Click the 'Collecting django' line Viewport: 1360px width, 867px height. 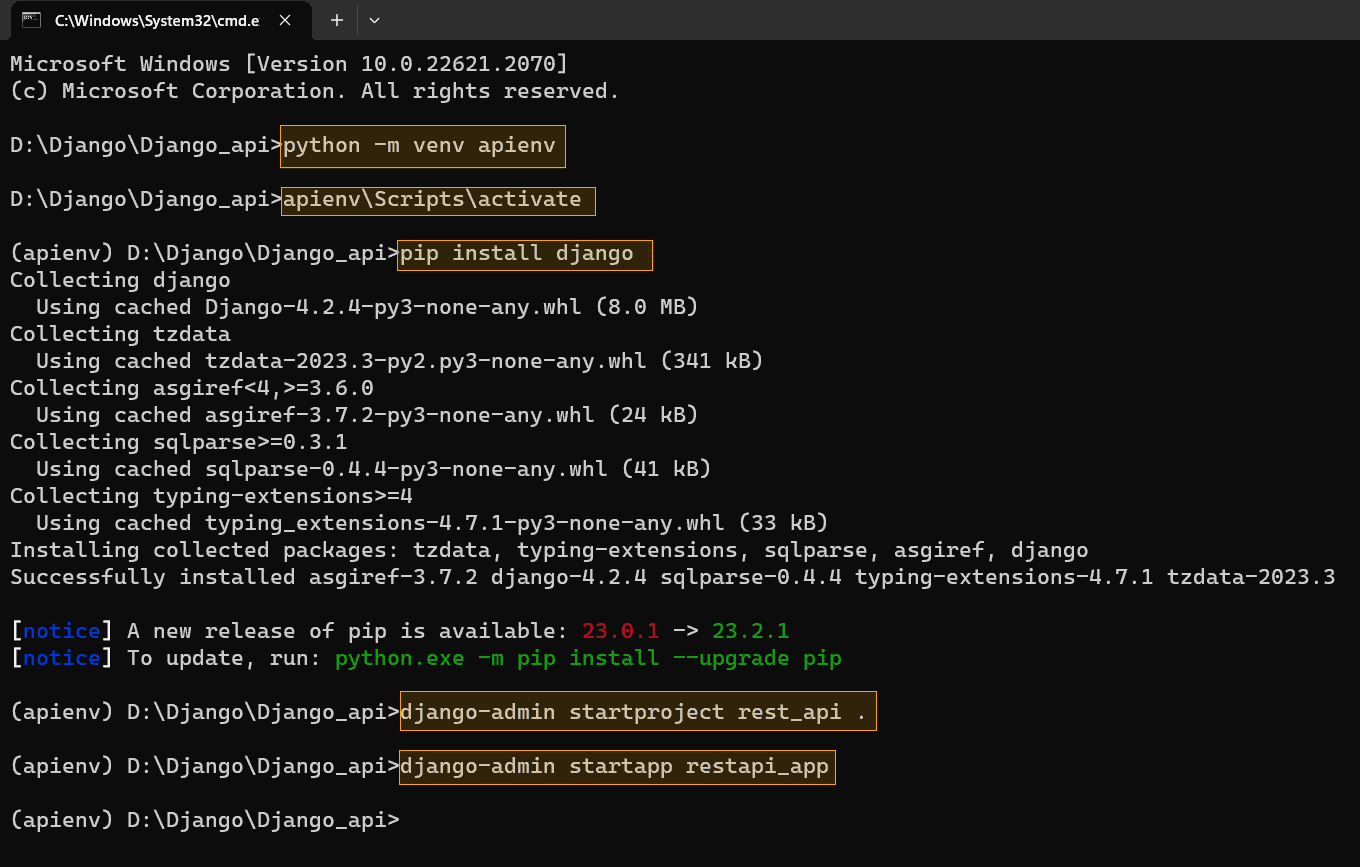coord(120,280)
